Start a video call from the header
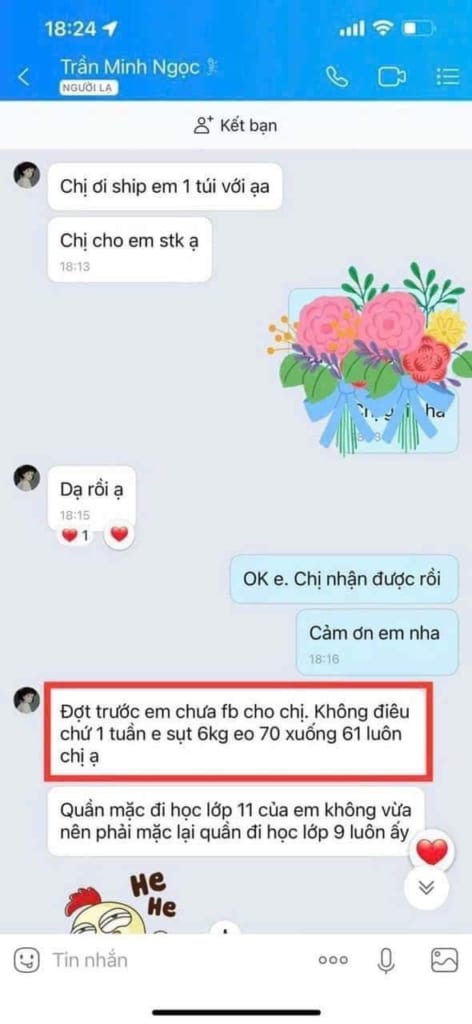472x1024 pixels. click(x=390, y=77)
